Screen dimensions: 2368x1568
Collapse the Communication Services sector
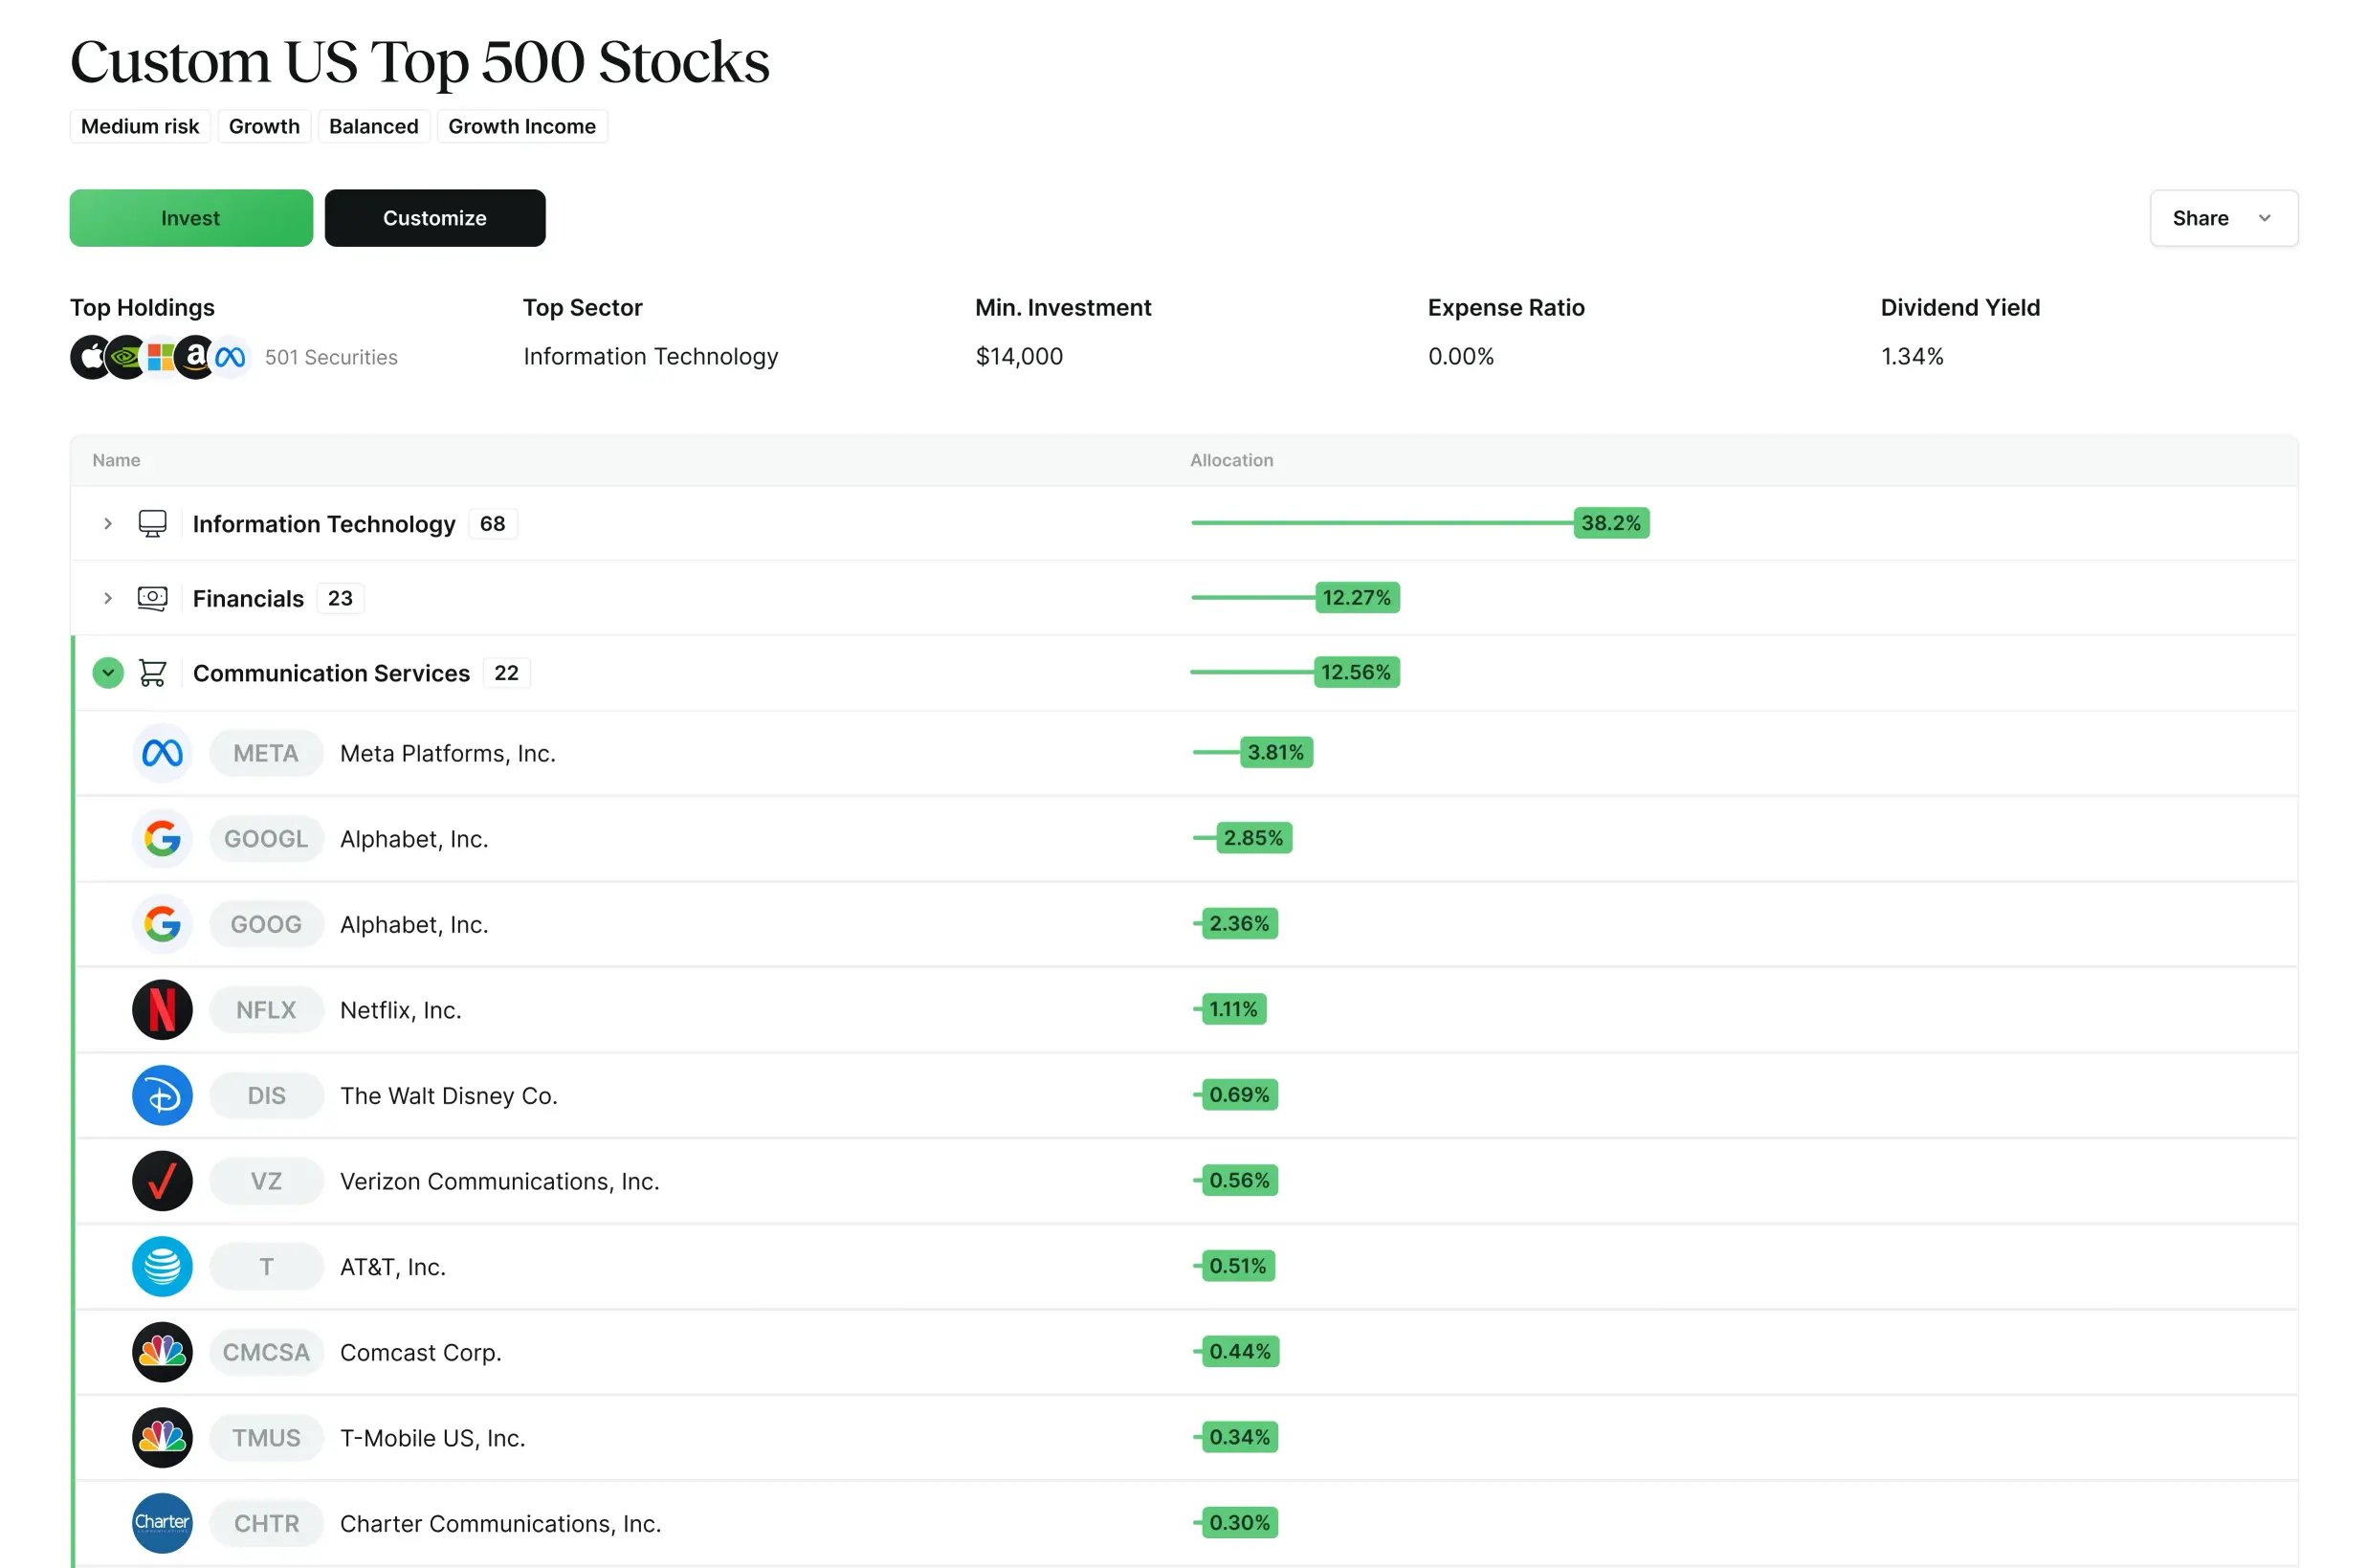point(108,673)
